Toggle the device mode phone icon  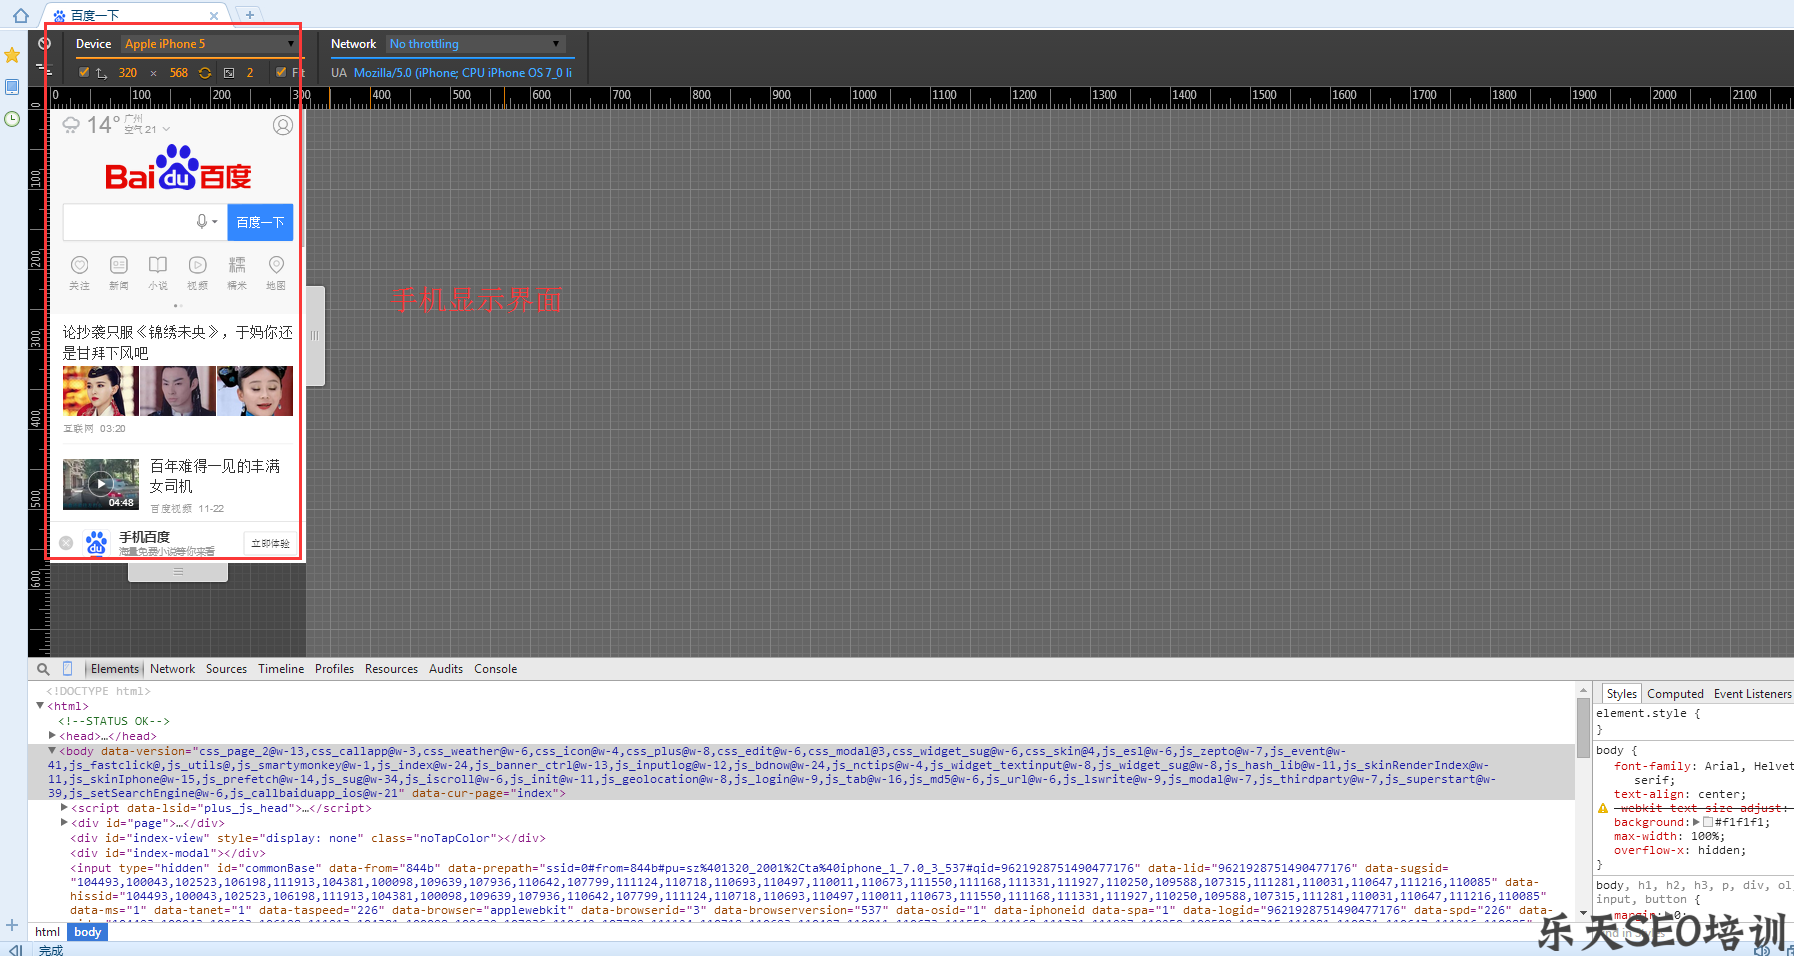click(68, 669)
